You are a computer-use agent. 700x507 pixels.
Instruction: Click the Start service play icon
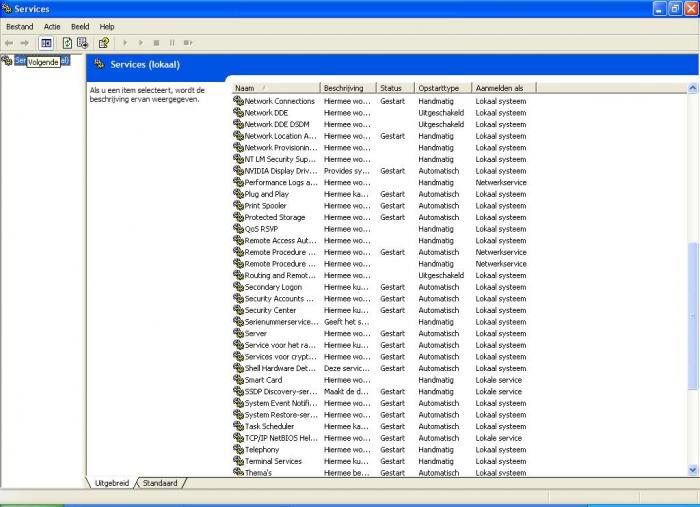click(125, 43)
